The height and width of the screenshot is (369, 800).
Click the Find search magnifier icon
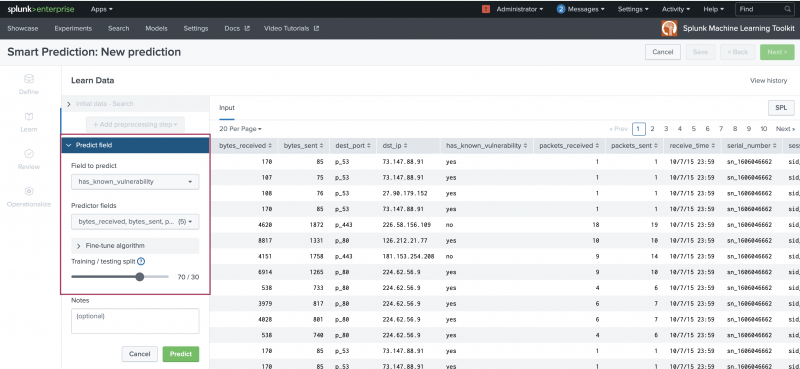point(787,9)
